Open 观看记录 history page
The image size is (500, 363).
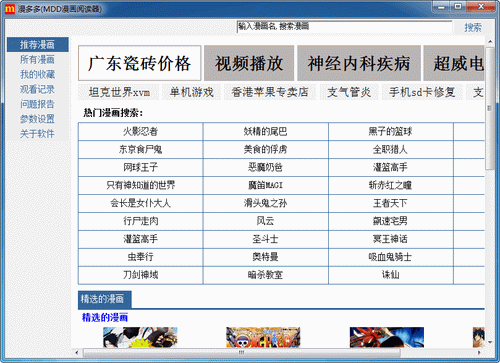tap(37, 89)
